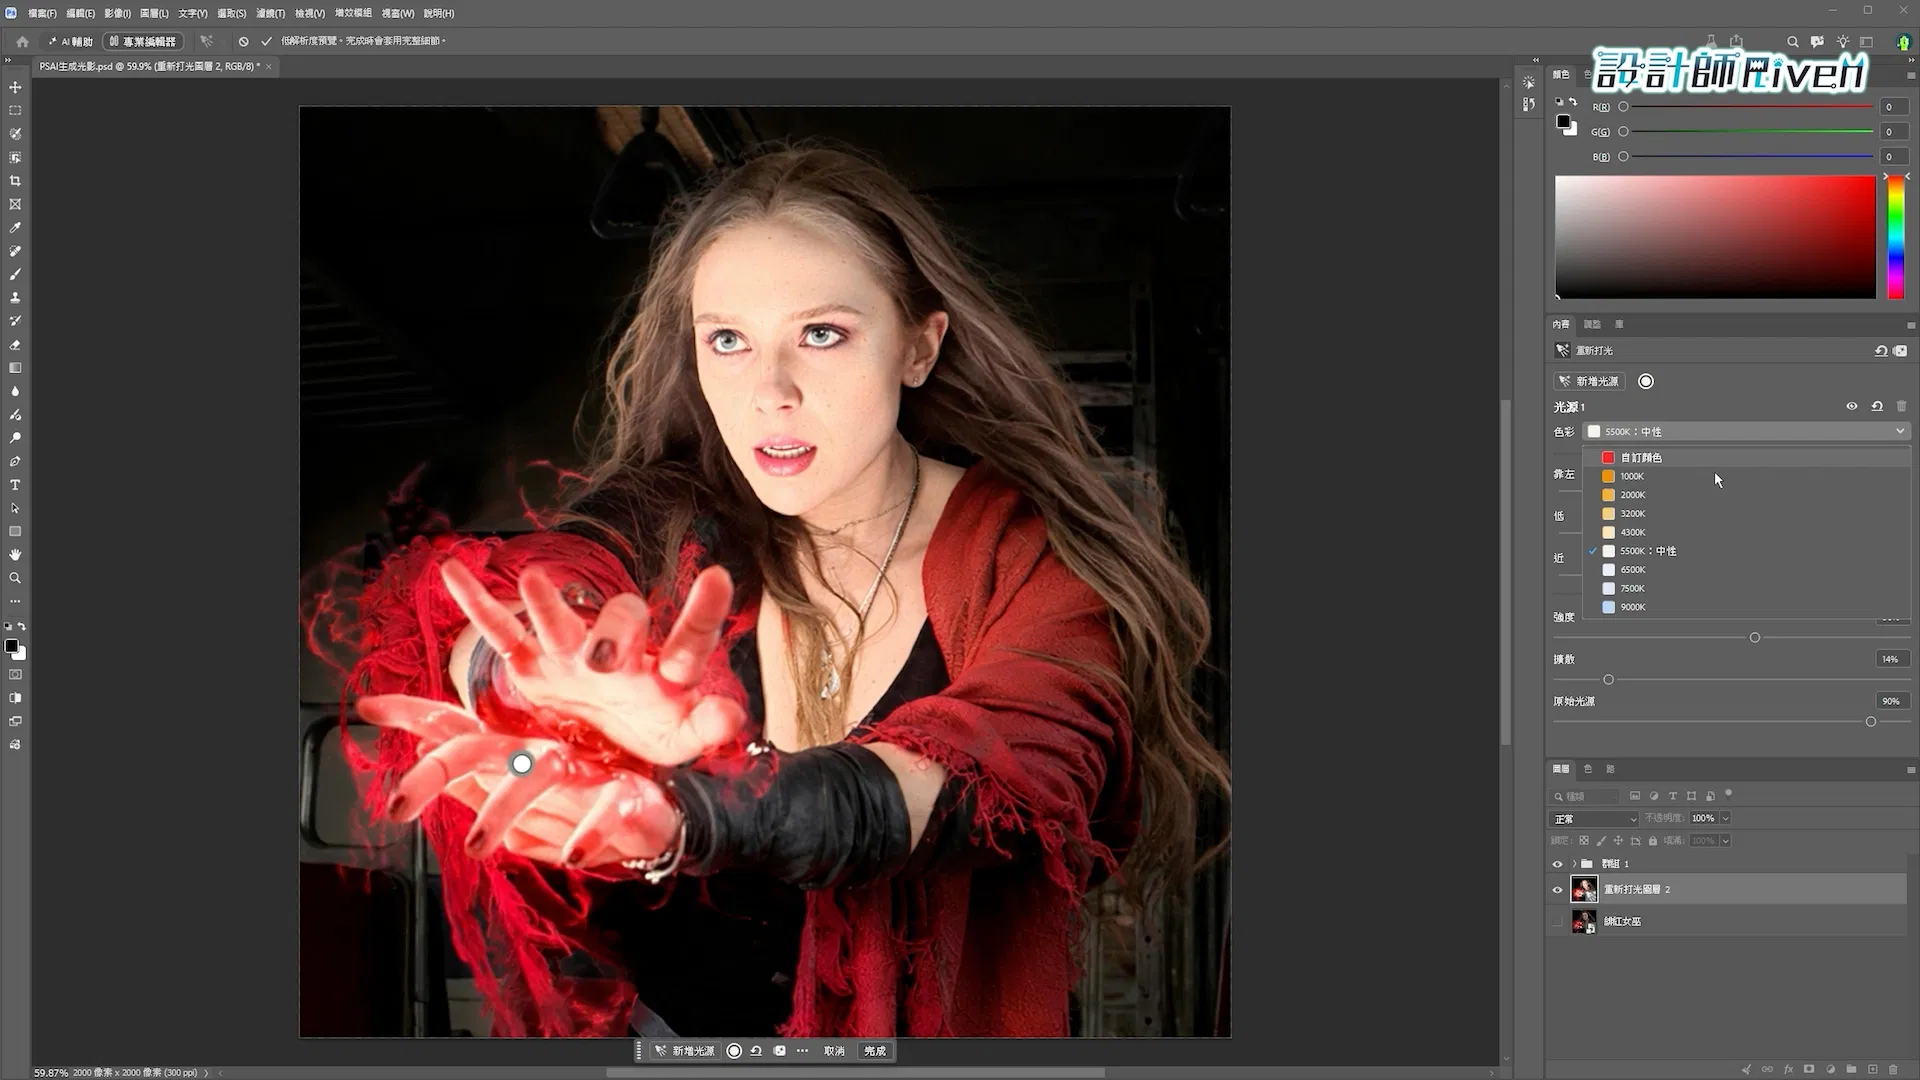Viewport: 1920px width, 1080px height.
Task: Show the 緋紅女巫 layer
Action: coord(1557,921)
